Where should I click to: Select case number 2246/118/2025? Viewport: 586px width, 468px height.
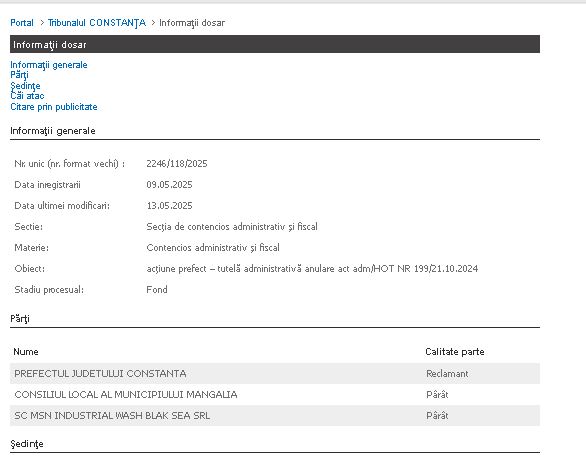[177, 164]
